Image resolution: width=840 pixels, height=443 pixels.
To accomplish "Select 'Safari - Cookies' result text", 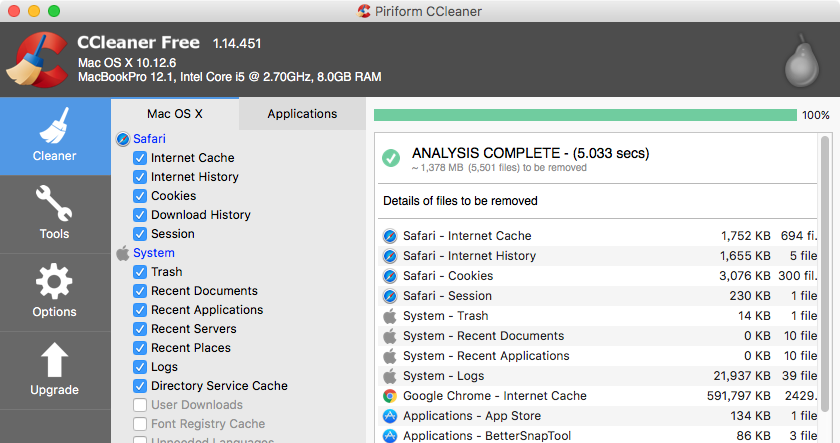I will pos(448,276).
